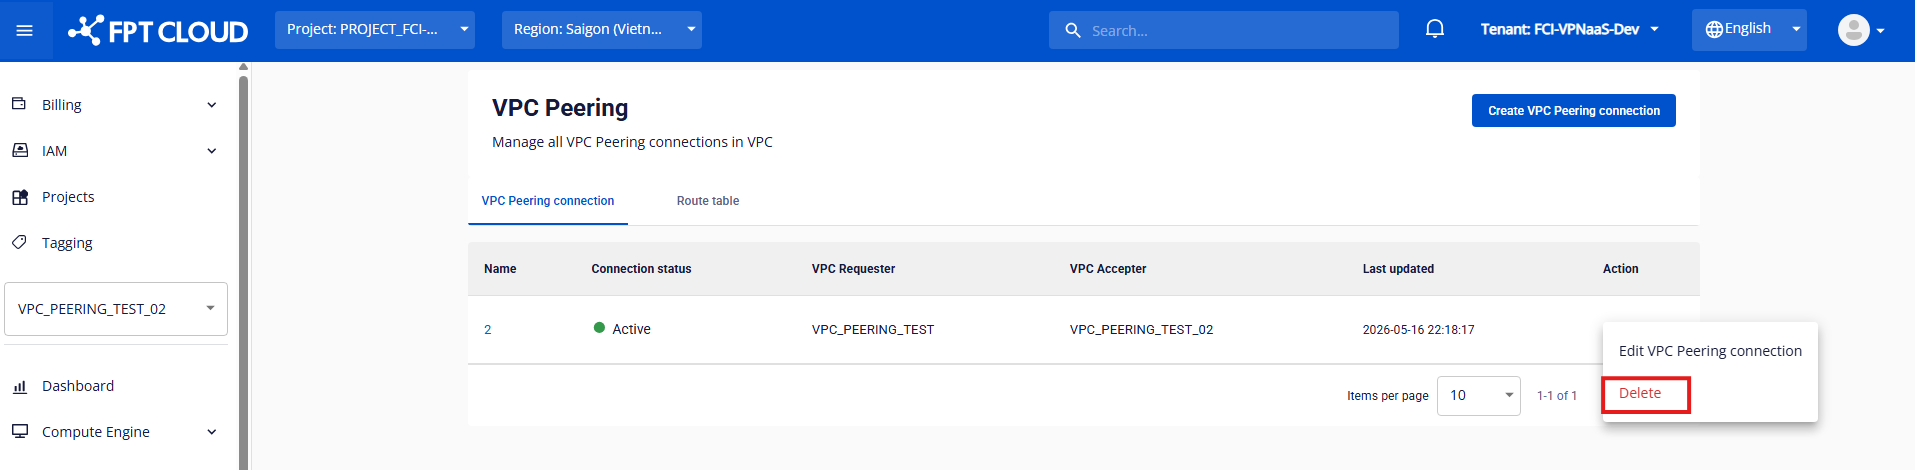This screenshot has width=1915, height=470.
Task: Open Projects from the sidebar
Action: [x=68, y=197]
